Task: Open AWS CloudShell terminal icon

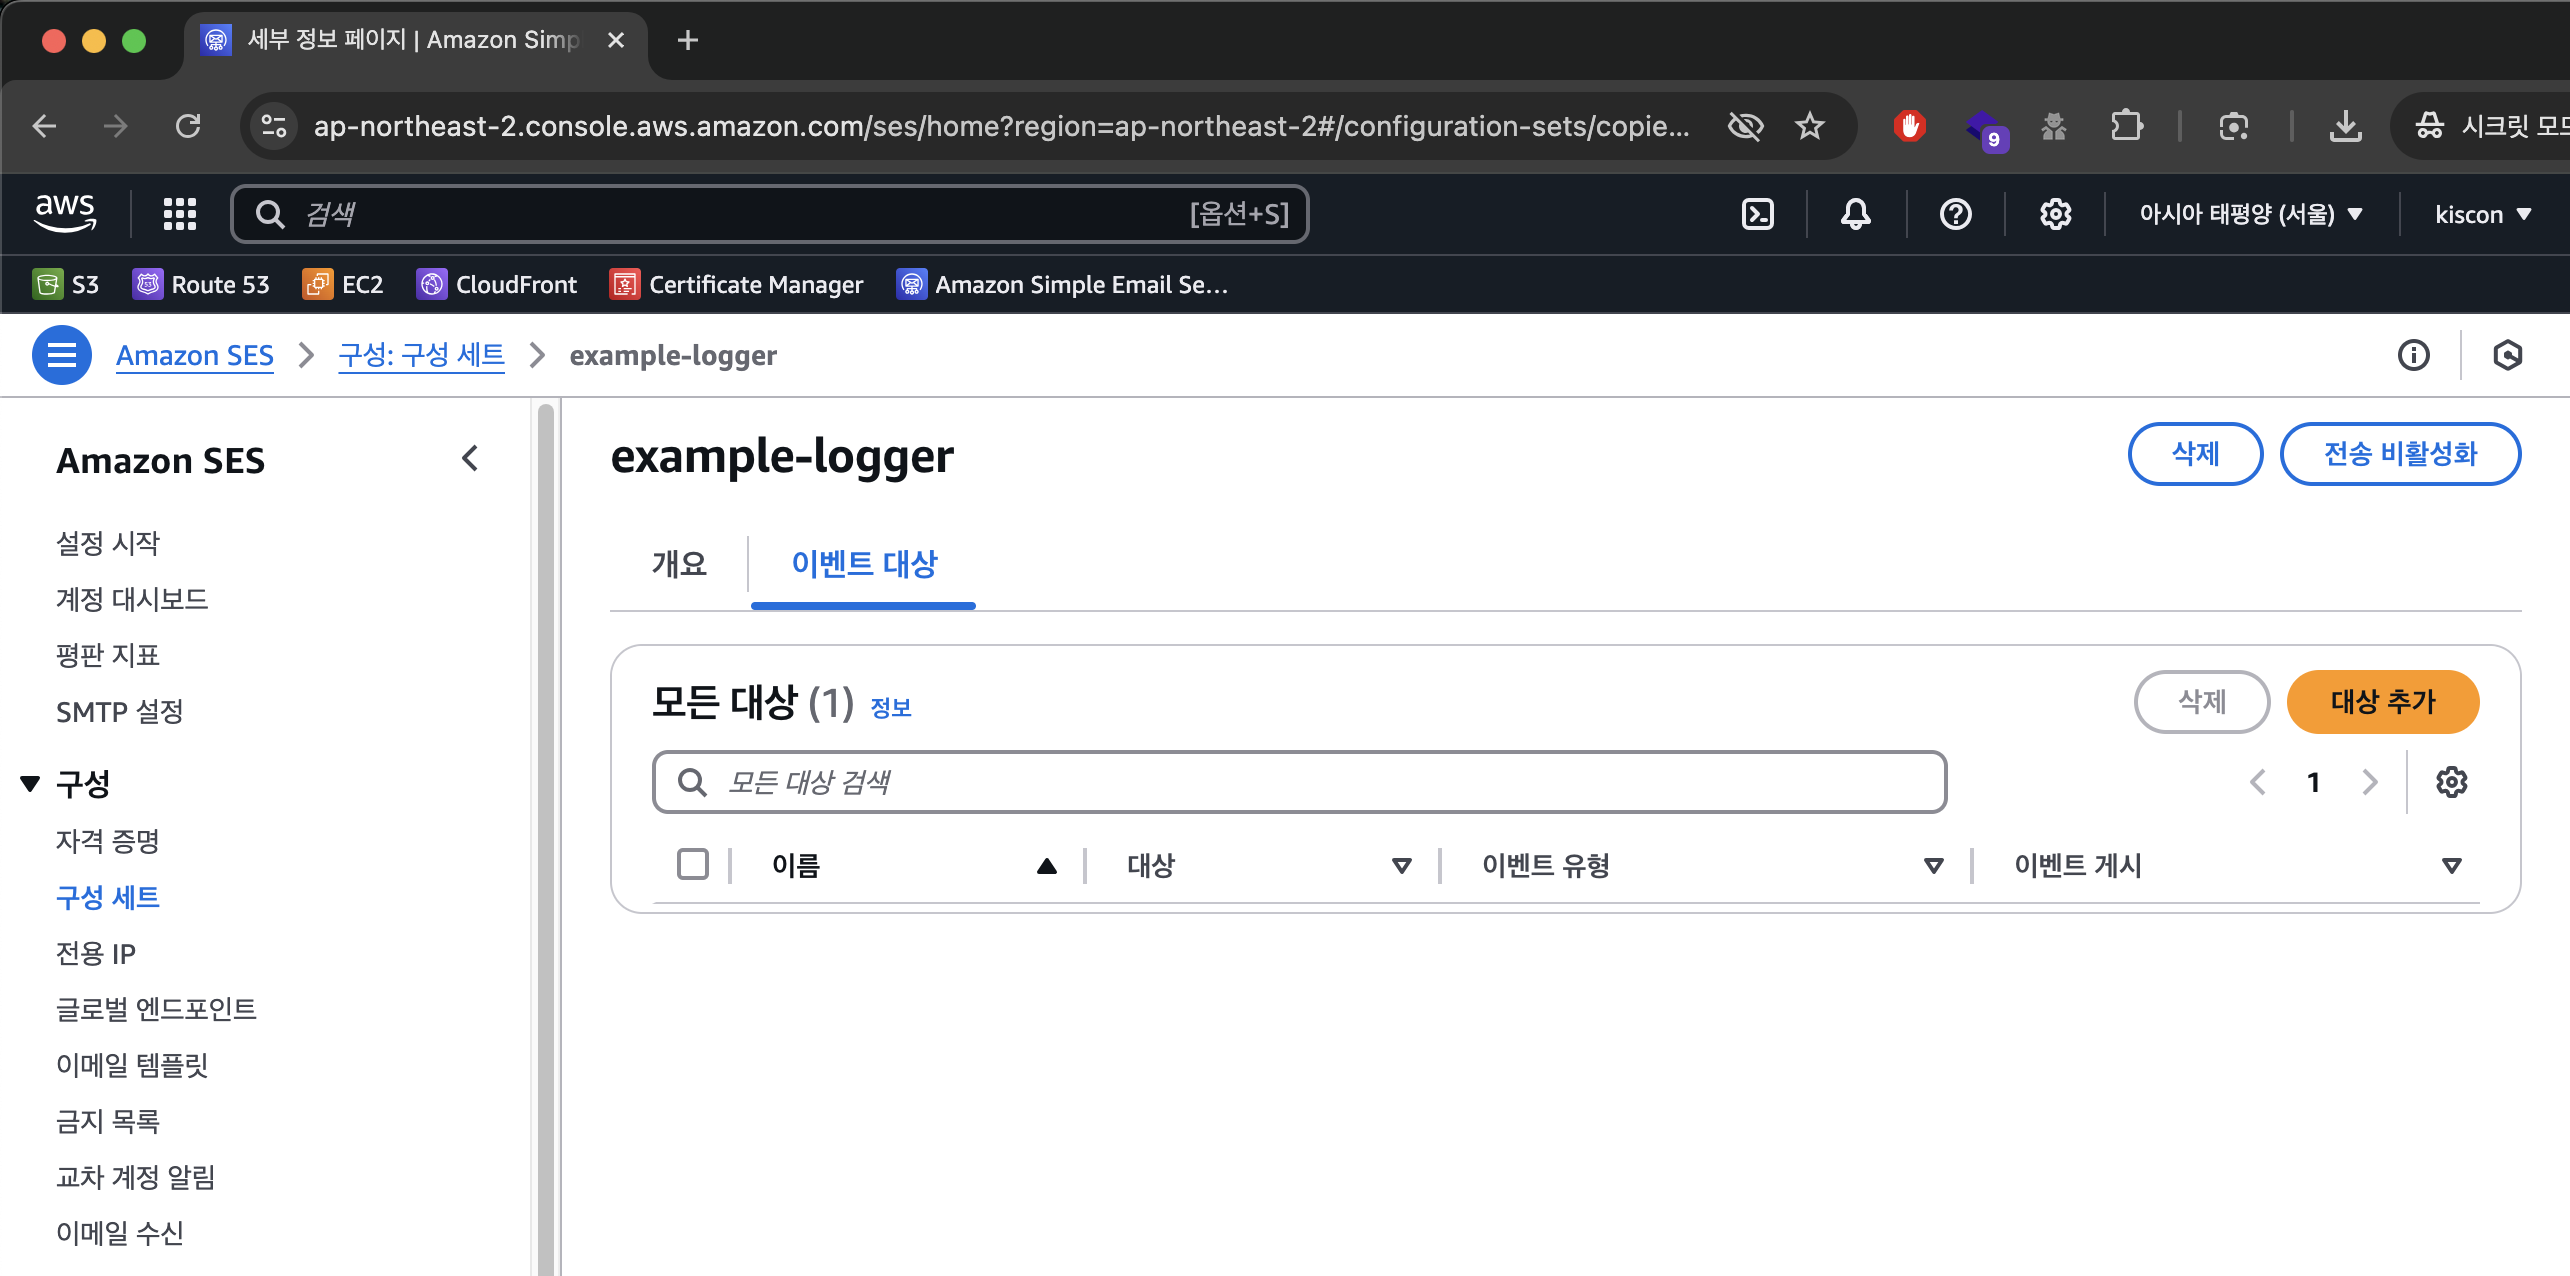Action: (x=1757, y=214)
